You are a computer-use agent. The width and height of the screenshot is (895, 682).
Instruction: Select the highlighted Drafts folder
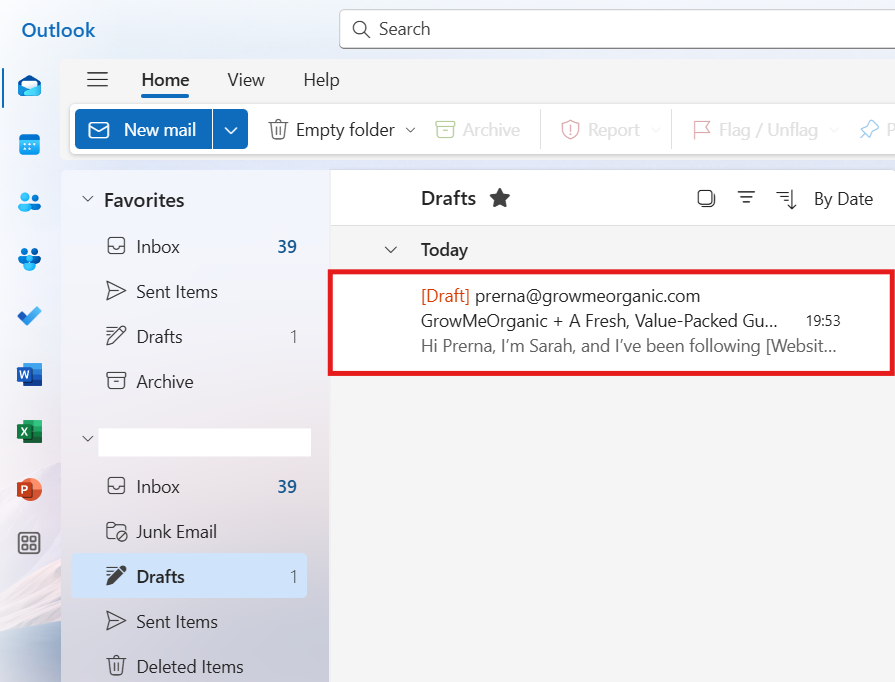point(189,576)
